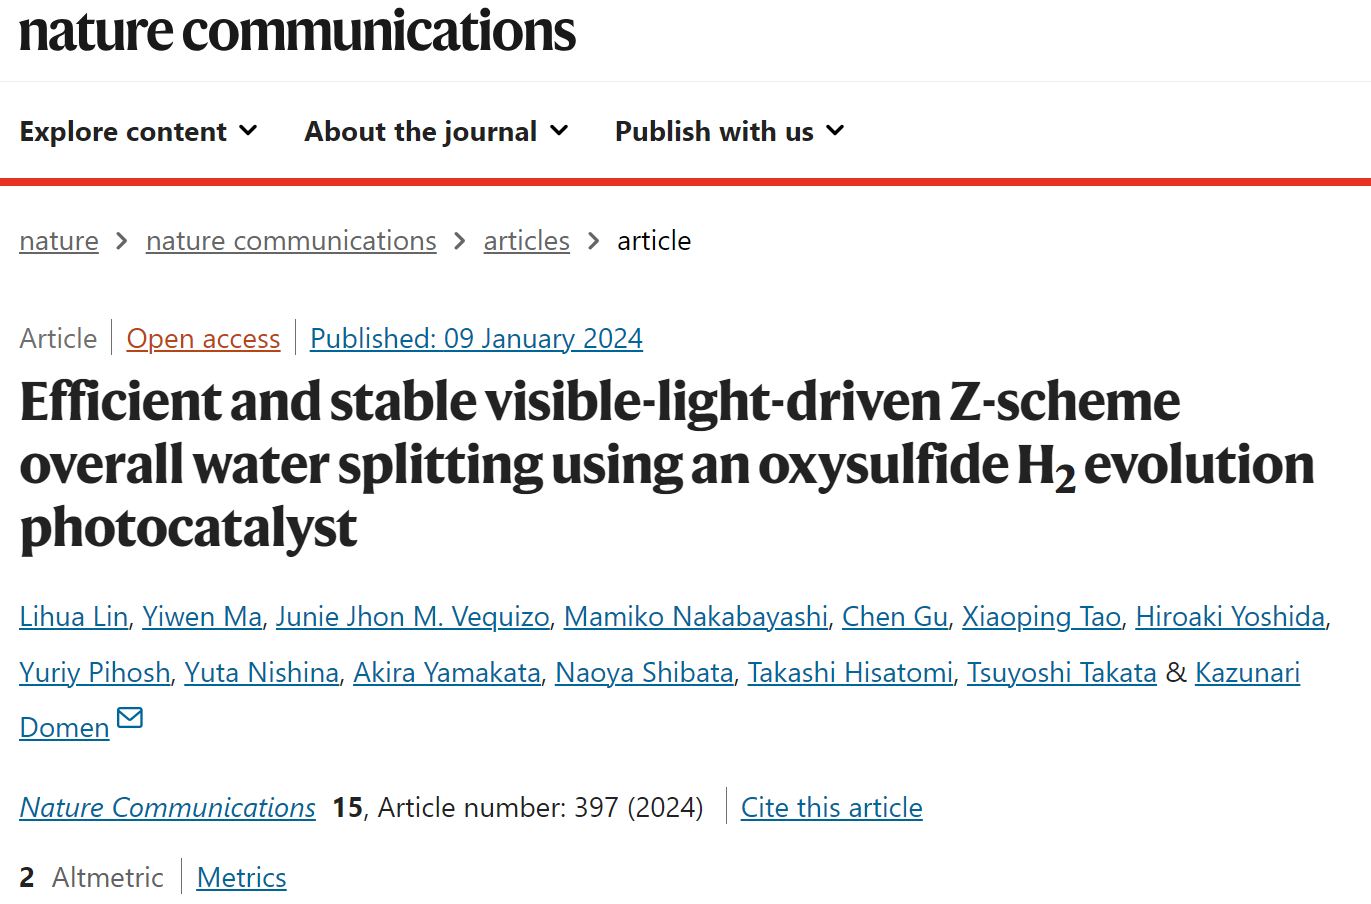
Task: Click author Akira Yamakata
Action: 447,673
